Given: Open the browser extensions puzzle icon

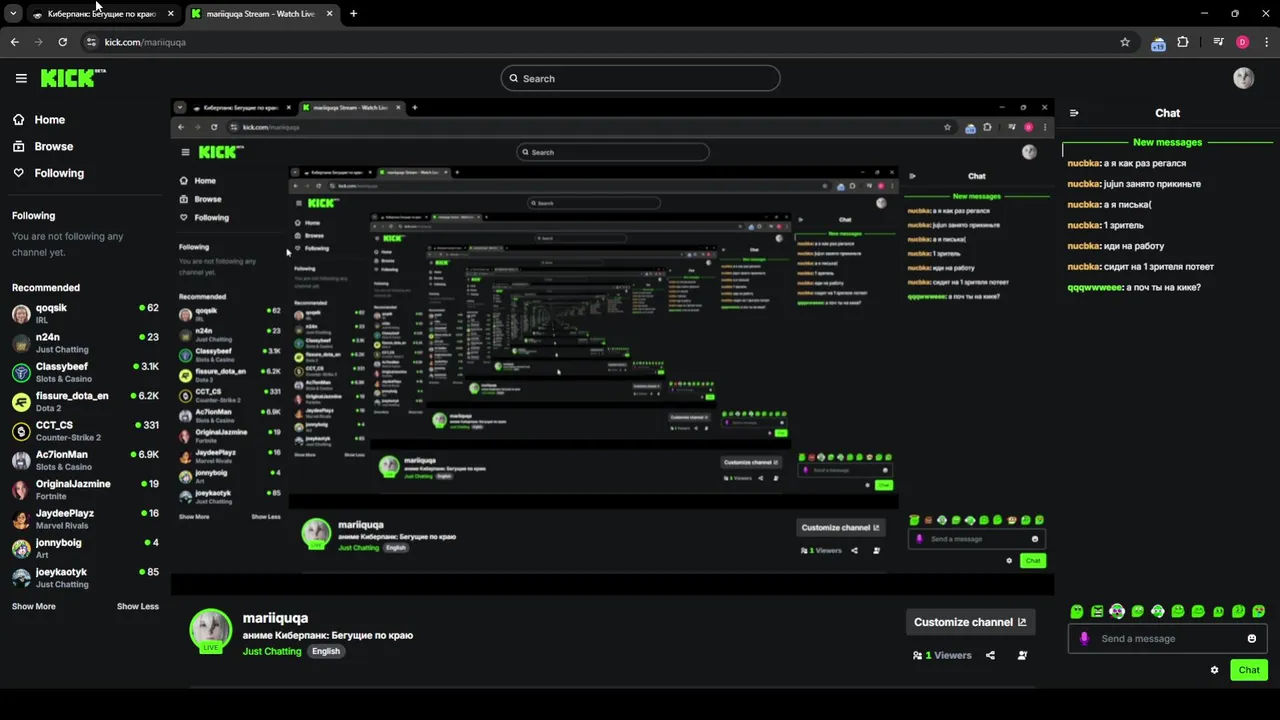Looking at the screenshot, I should click(1183, 42).
